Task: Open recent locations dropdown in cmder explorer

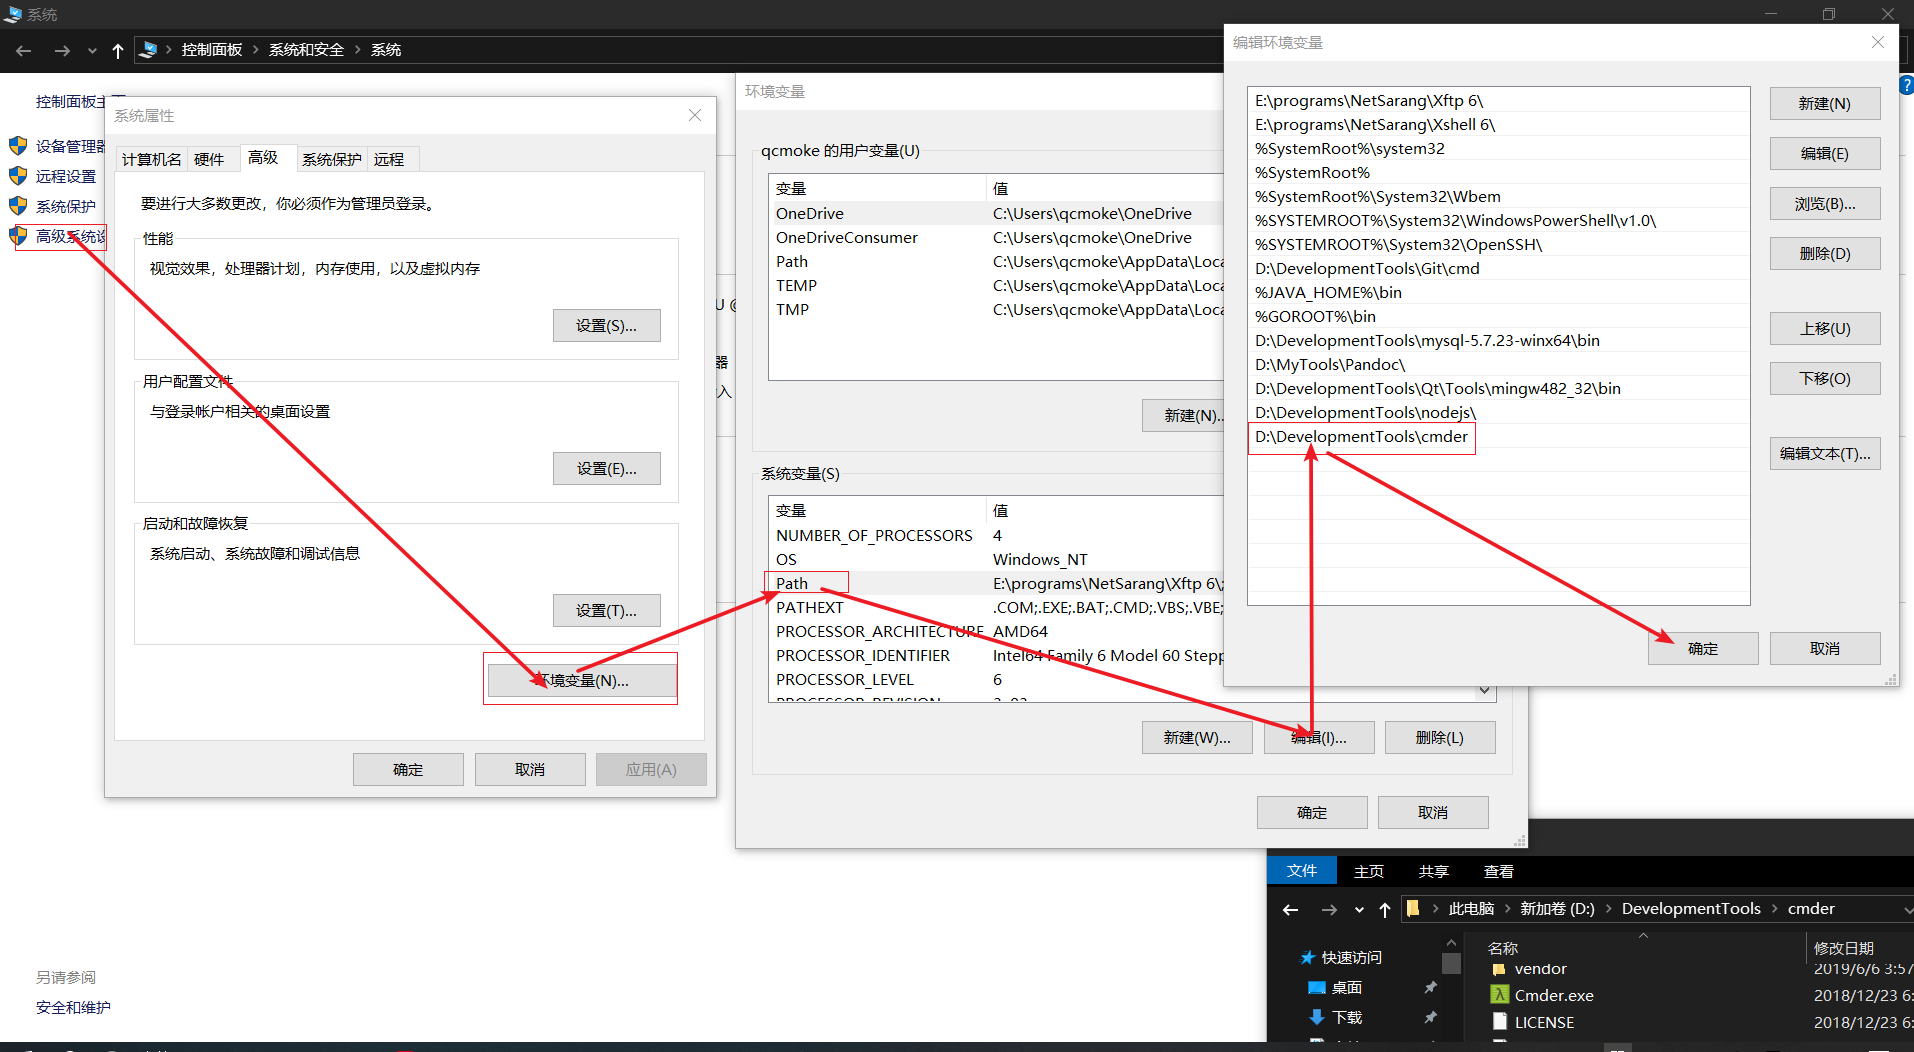Action: (x=1359, y=909)
